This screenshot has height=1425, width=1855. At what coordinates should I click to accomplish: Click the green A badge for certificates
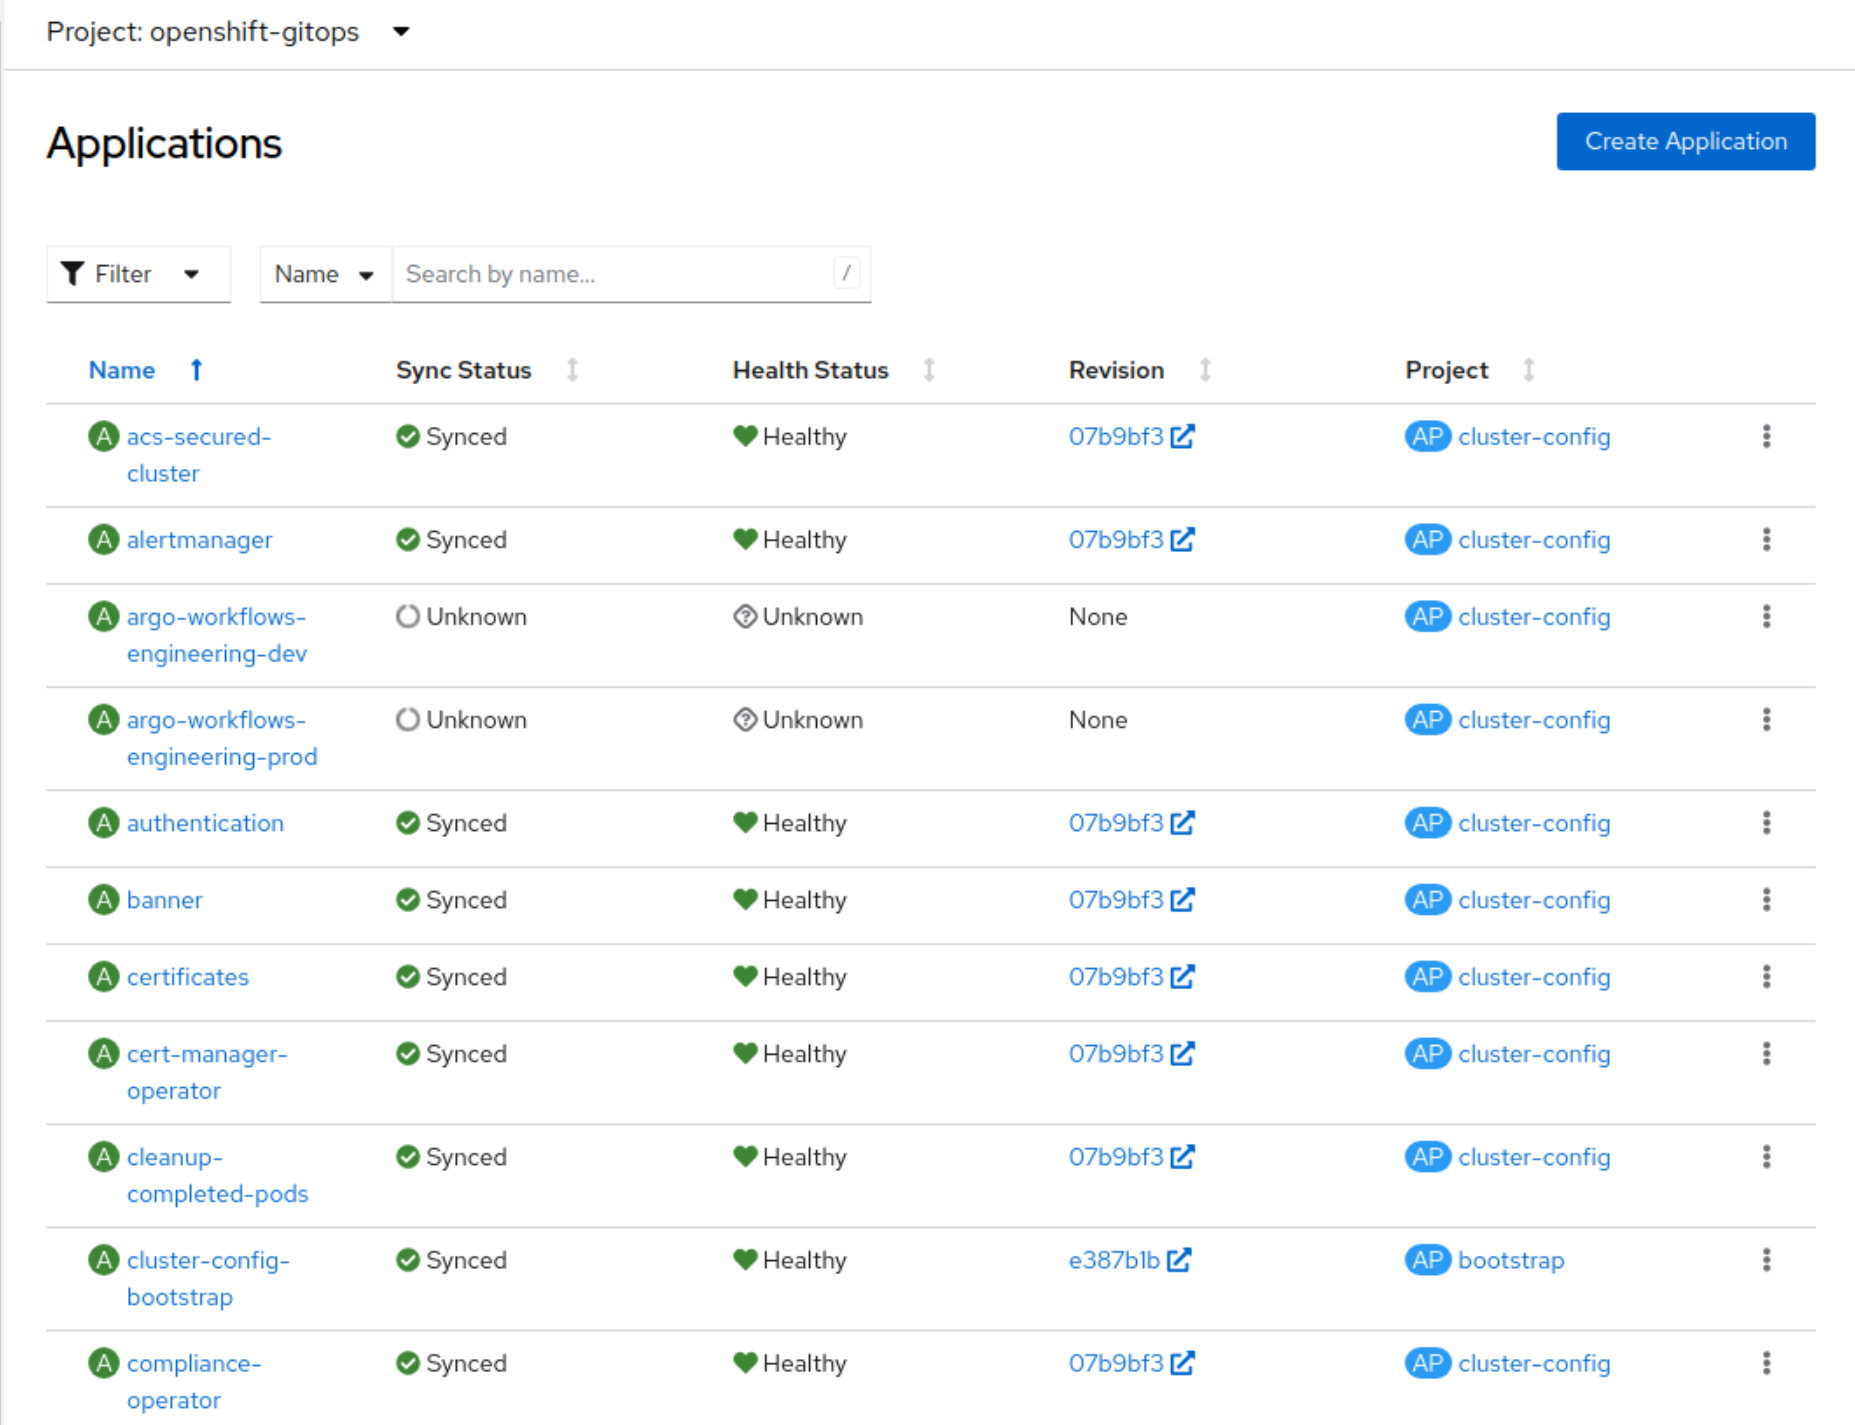point(103,977)
